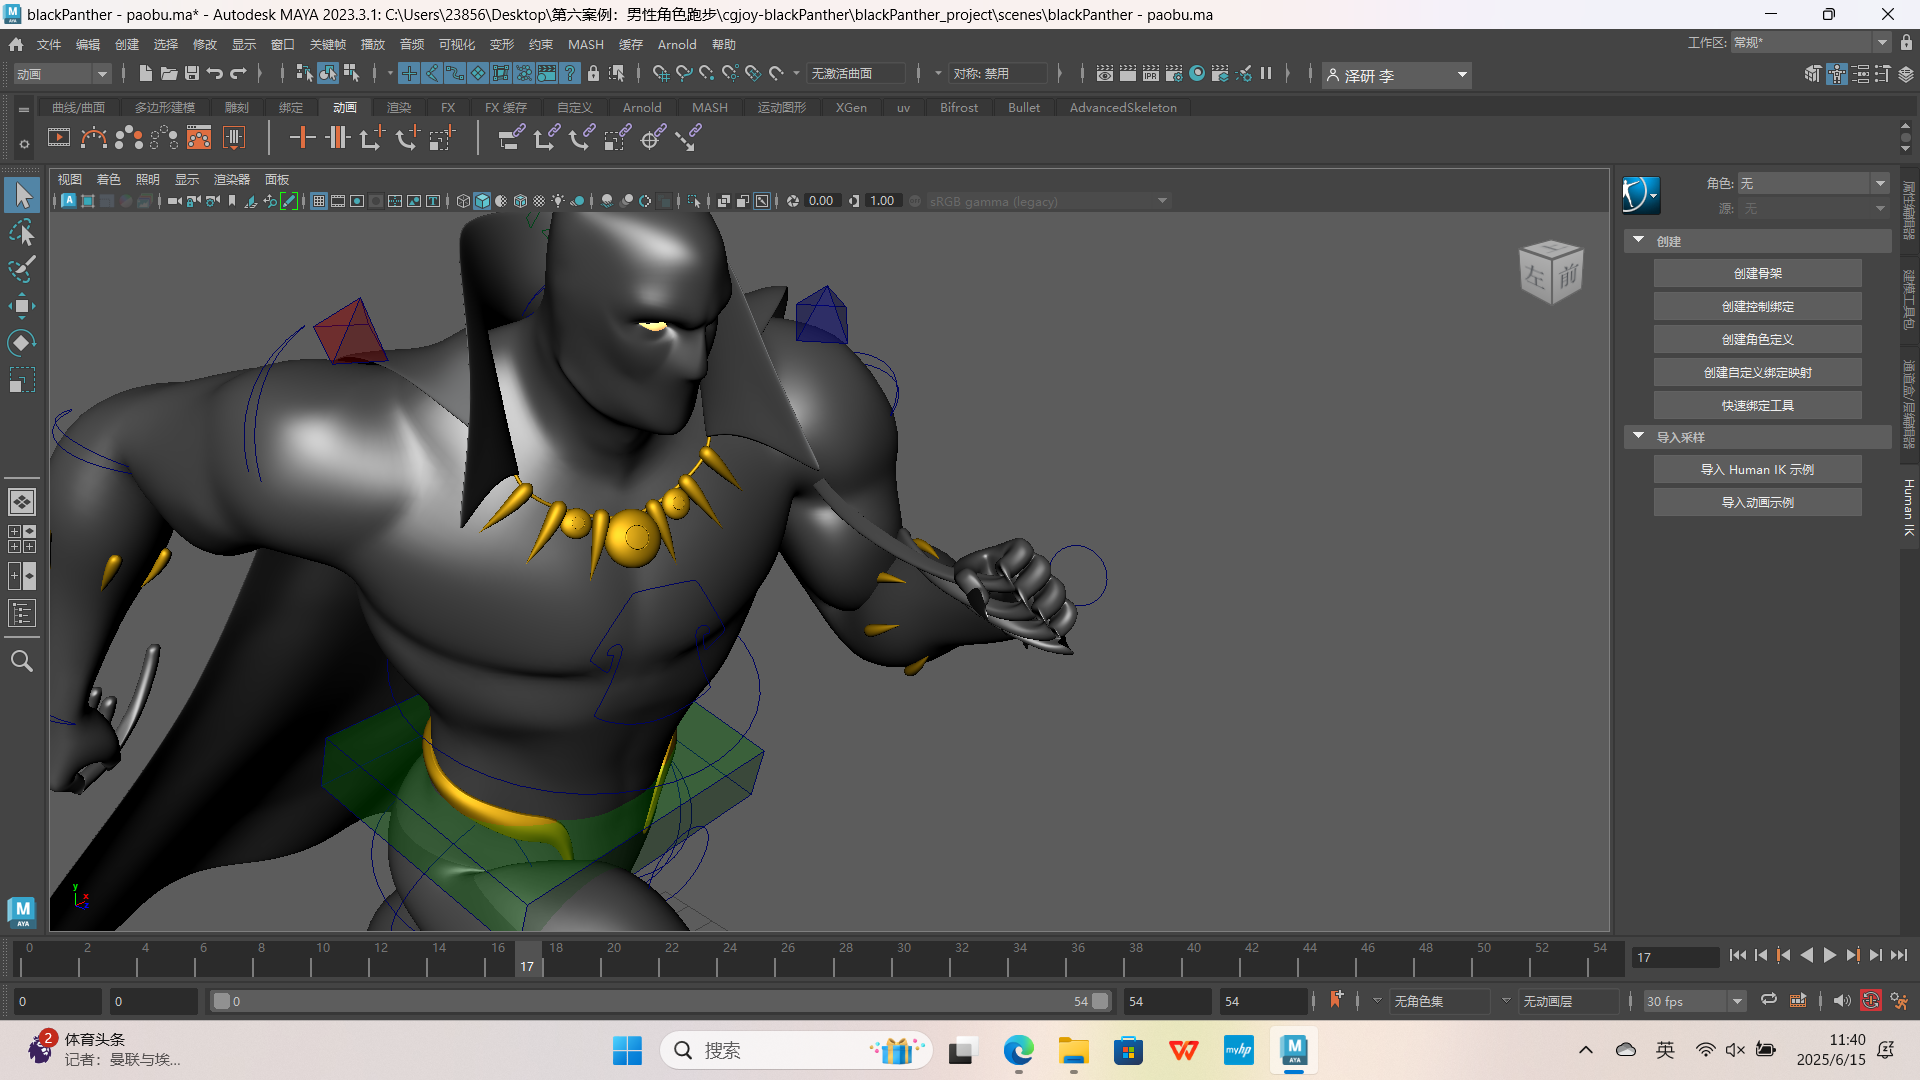
Task: Toggle viewport grid display
Action: pos(319,201)
